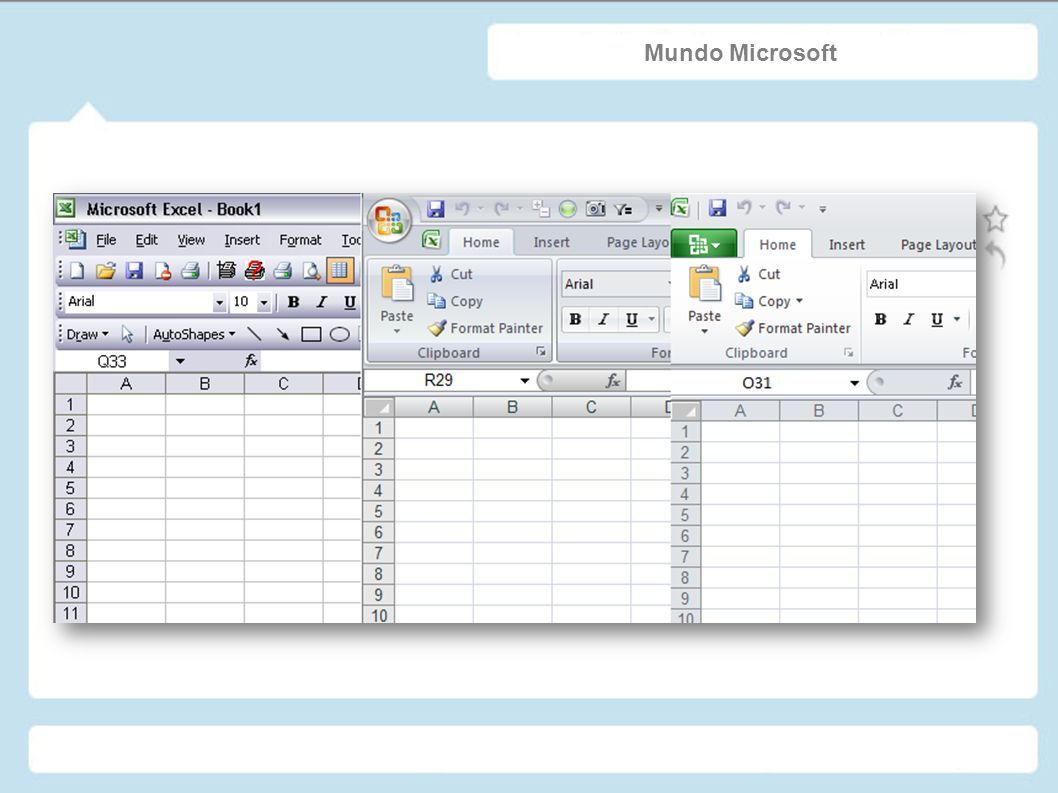Click Save icon in Excel 2010 Quick Access Toolbar
Screen dimensions: 1058x793
717,208
